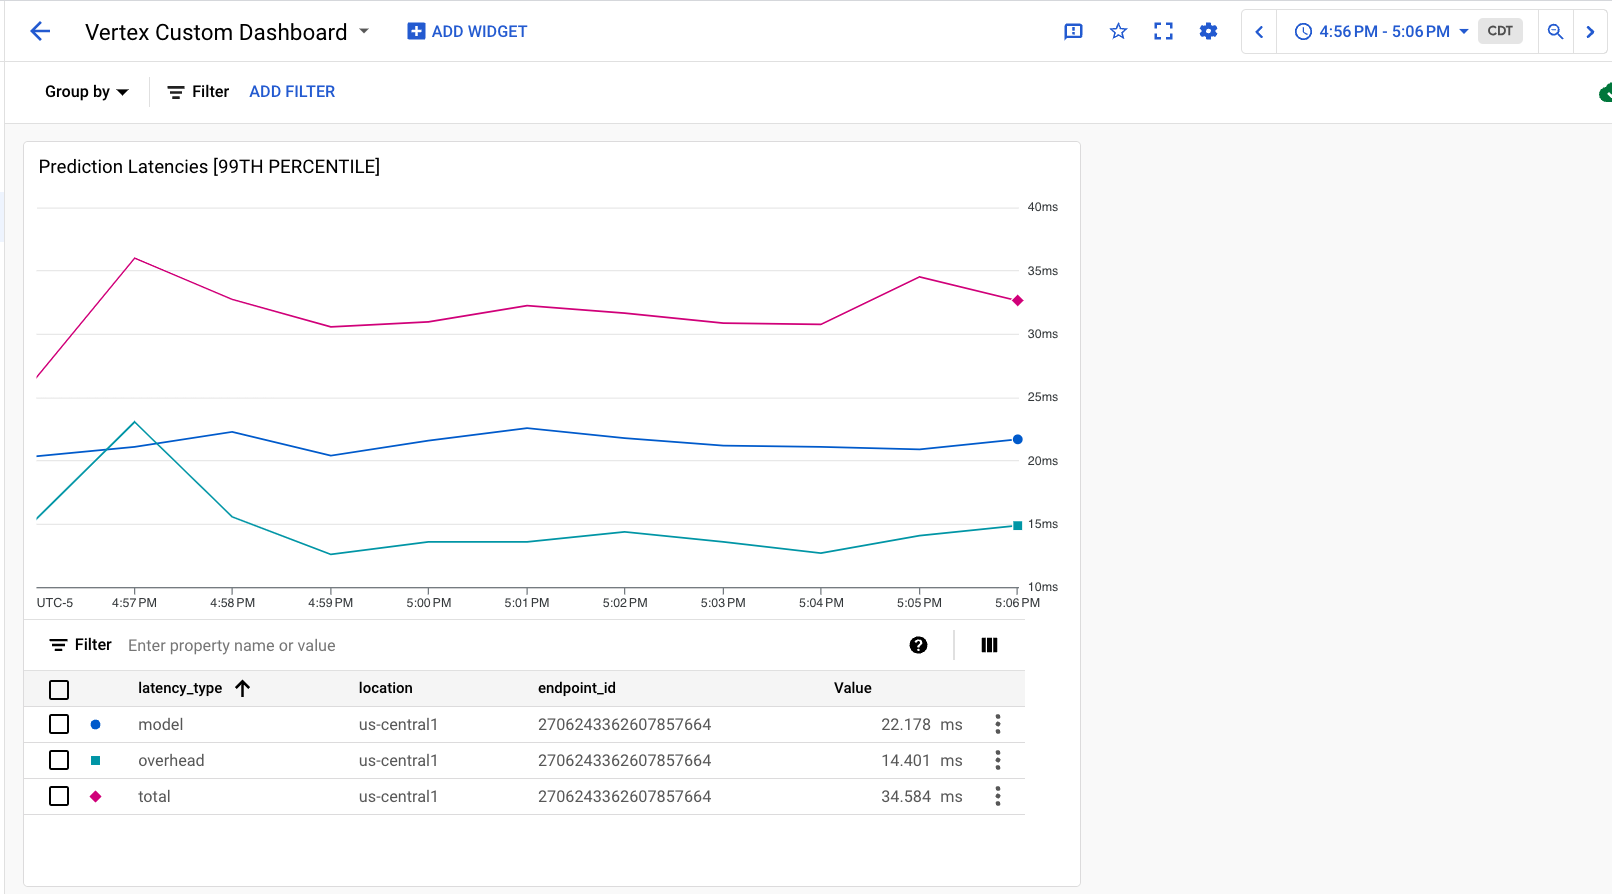Expand the Vertex Custom Dashboard dropdown
This screenshot has width=1612, height=894.
364,31
